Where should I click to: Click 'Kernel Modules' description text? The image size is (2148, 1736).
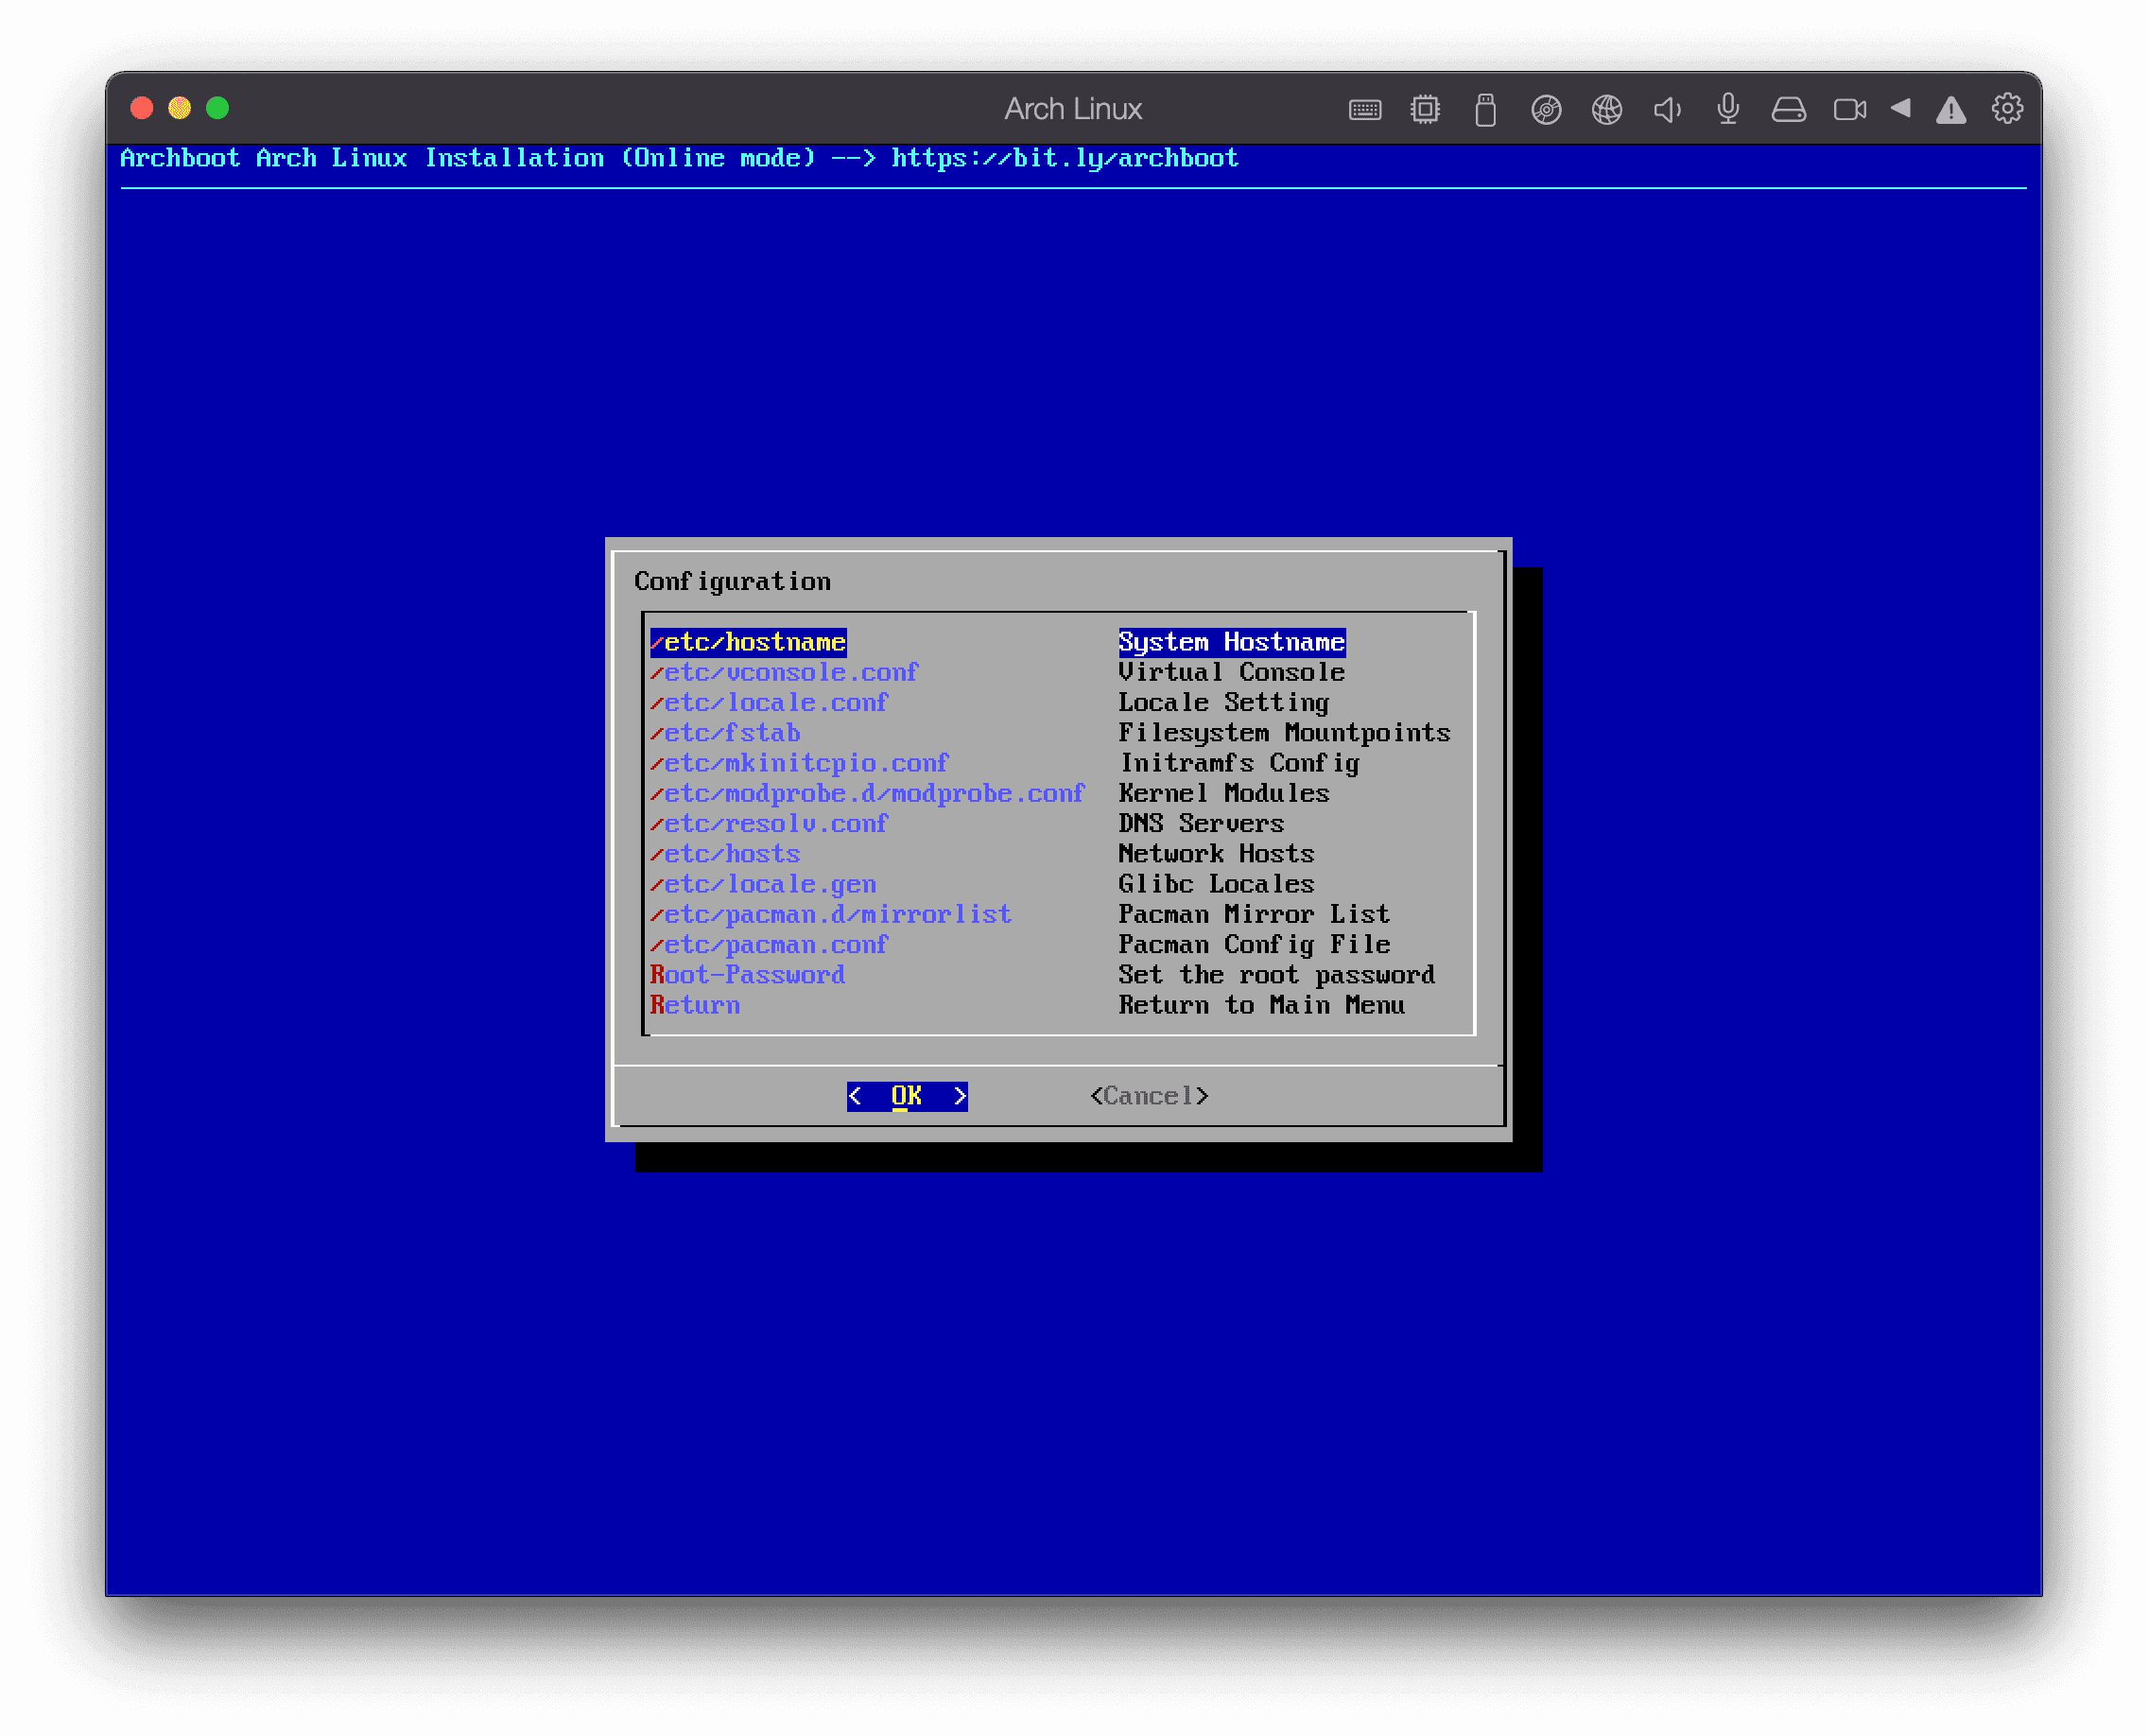(1224, 793)
